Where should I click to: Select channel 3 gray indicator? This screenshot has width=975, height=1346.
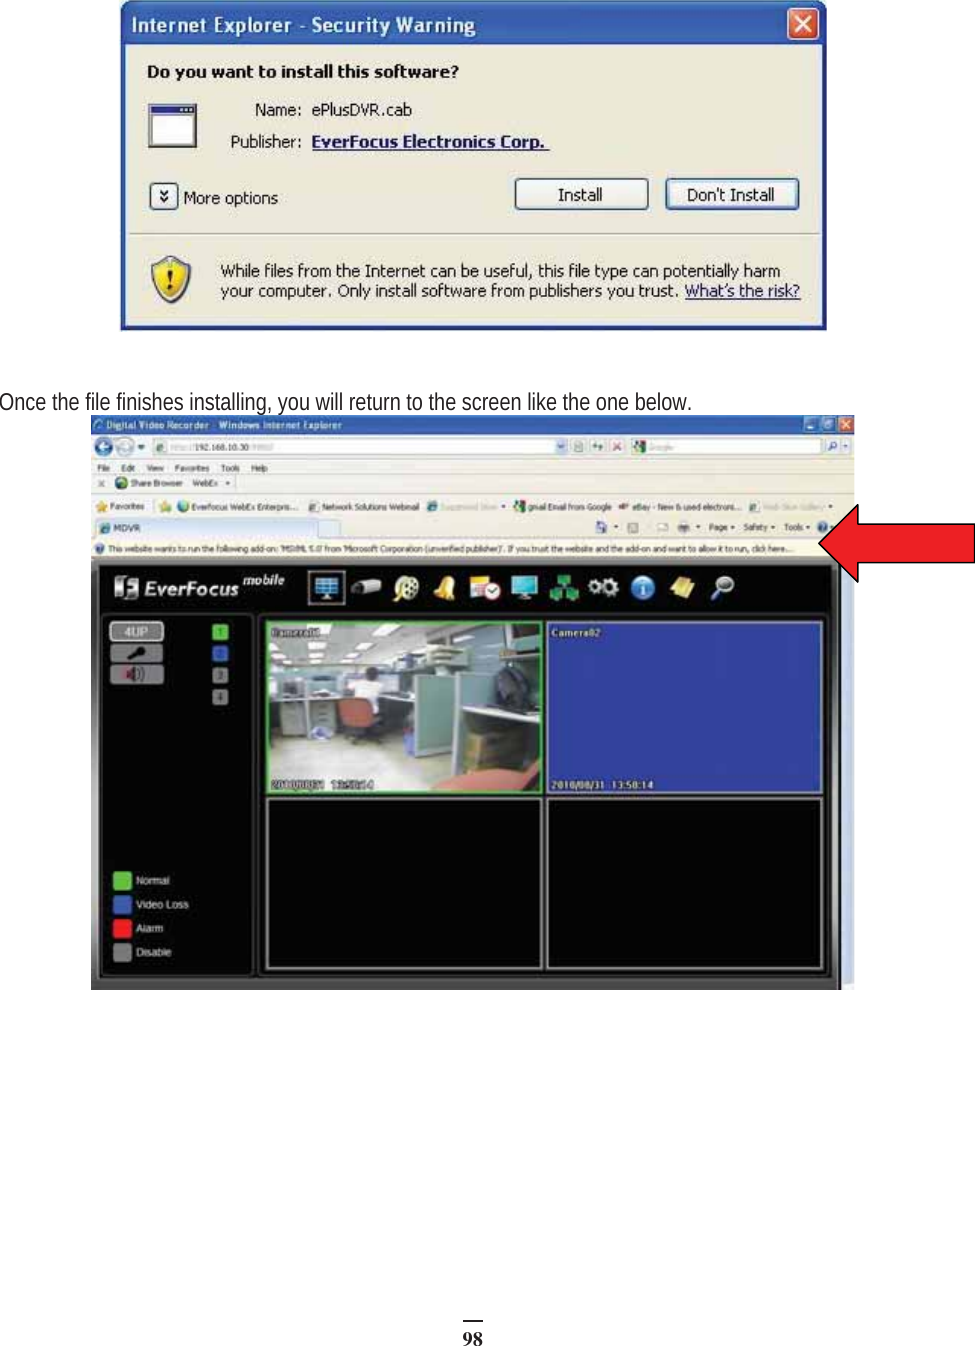[220, 676]
